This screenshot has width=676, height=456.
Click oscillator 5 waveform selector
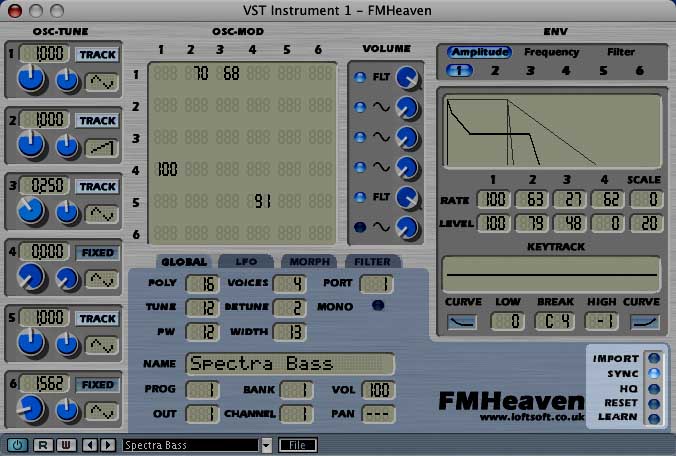pyautogui.click(x=102, y=346)
